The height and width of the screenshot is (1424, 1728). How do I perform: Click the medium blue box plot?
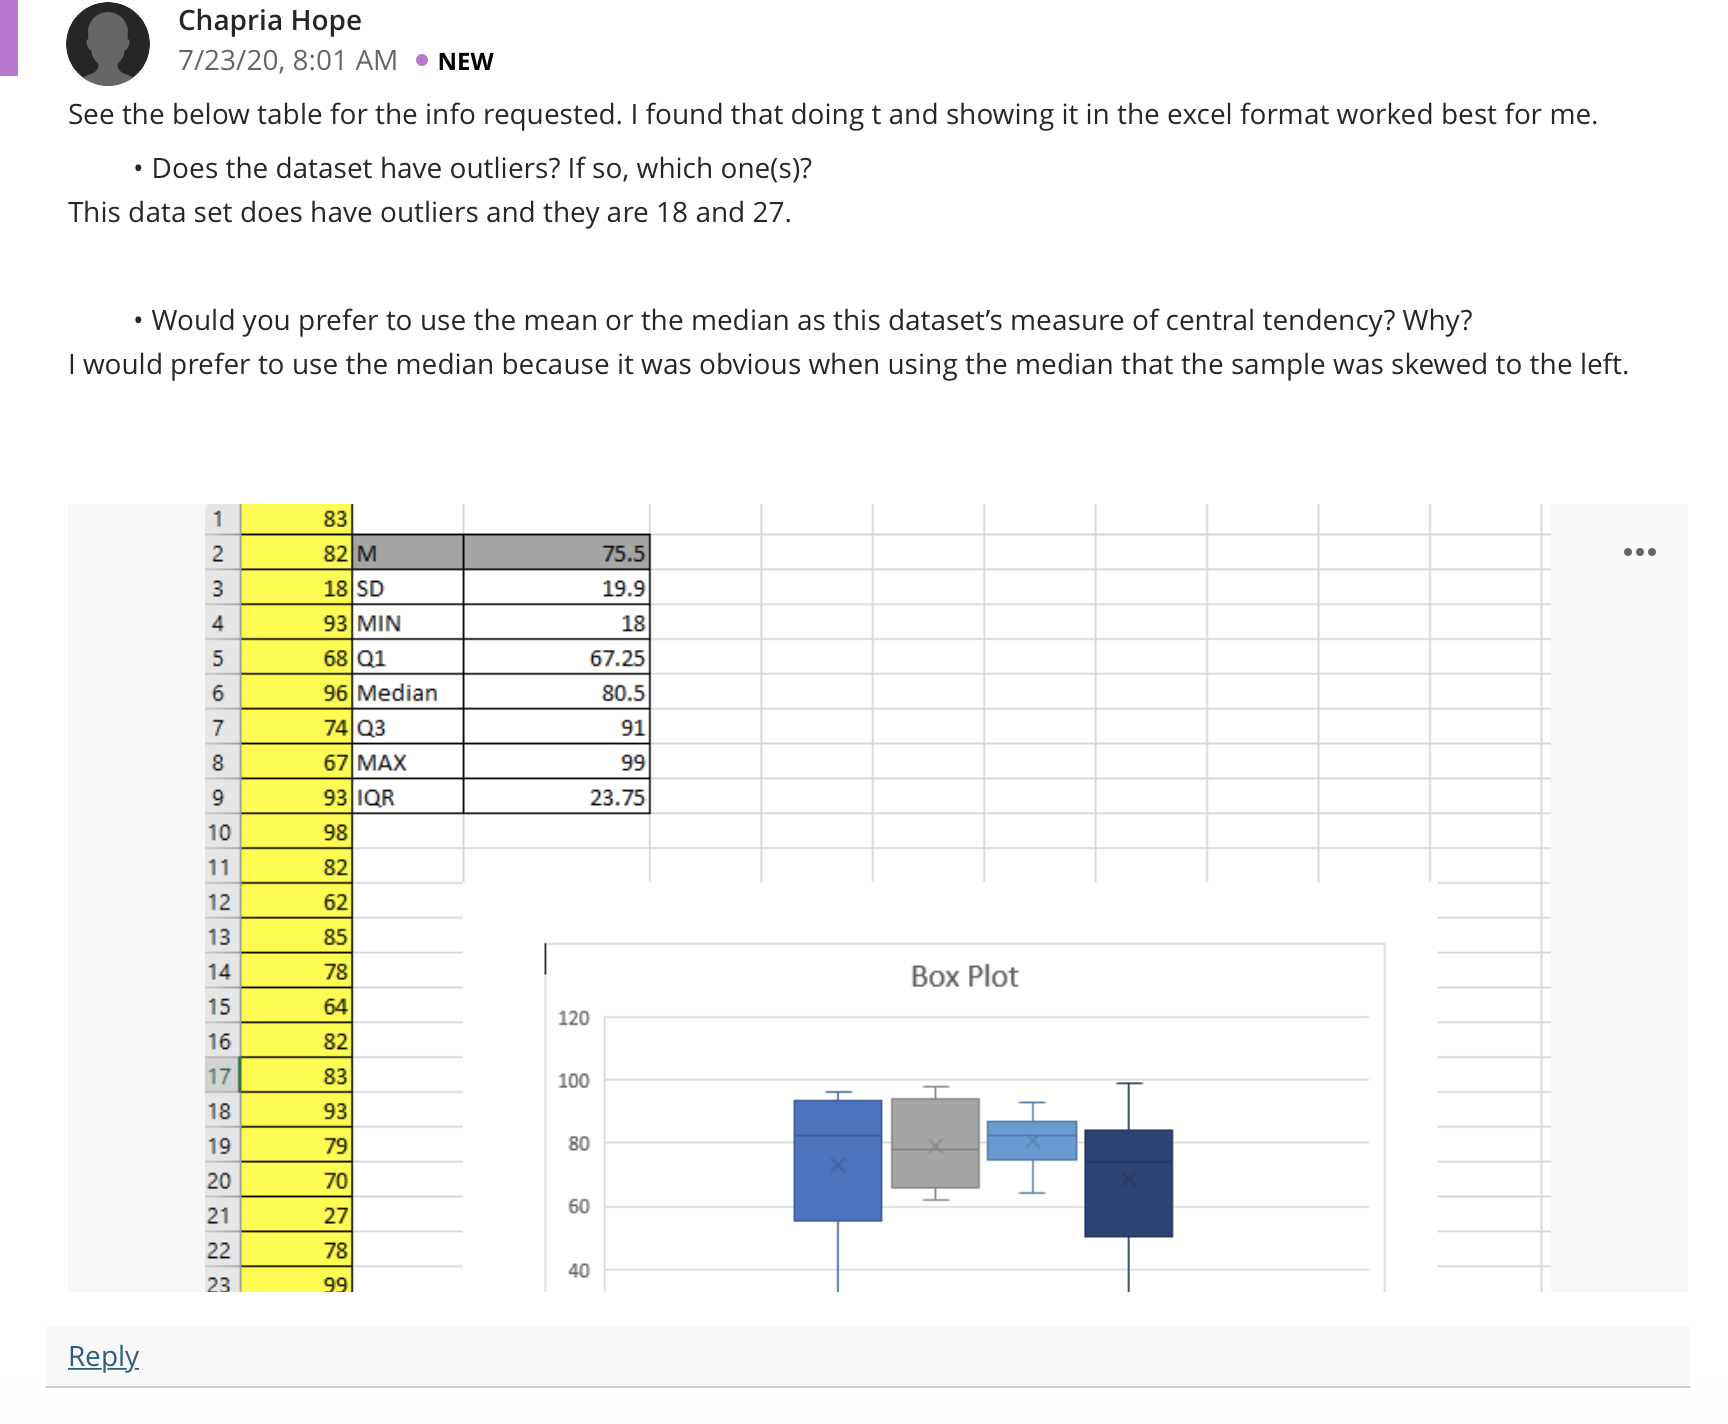(838, 1160)
